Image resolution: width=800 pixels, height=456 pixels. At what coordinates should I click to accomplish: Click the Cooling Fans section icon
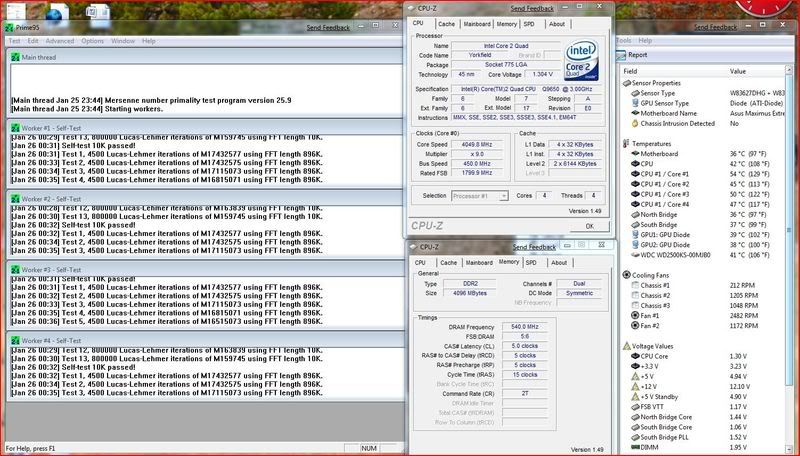click(x=627, y=275)
